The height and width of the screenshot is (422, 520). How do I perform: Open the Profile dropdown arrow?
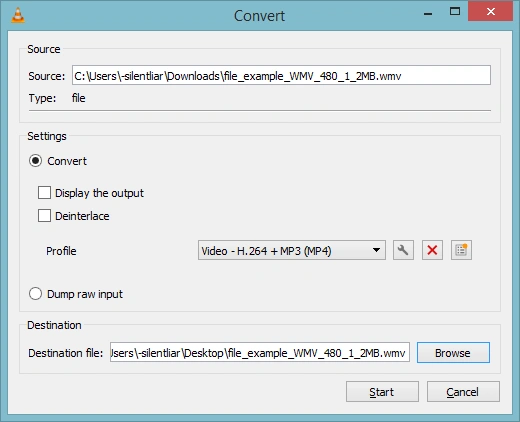376,250
